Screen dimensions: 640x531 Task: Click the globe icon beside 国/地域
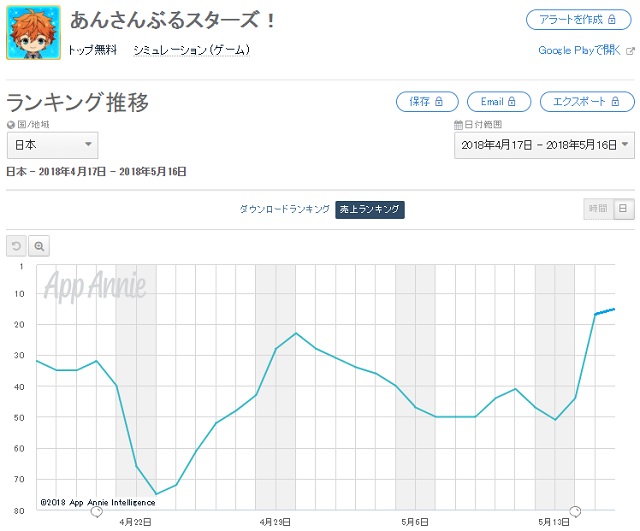click(x=11, y=125)
